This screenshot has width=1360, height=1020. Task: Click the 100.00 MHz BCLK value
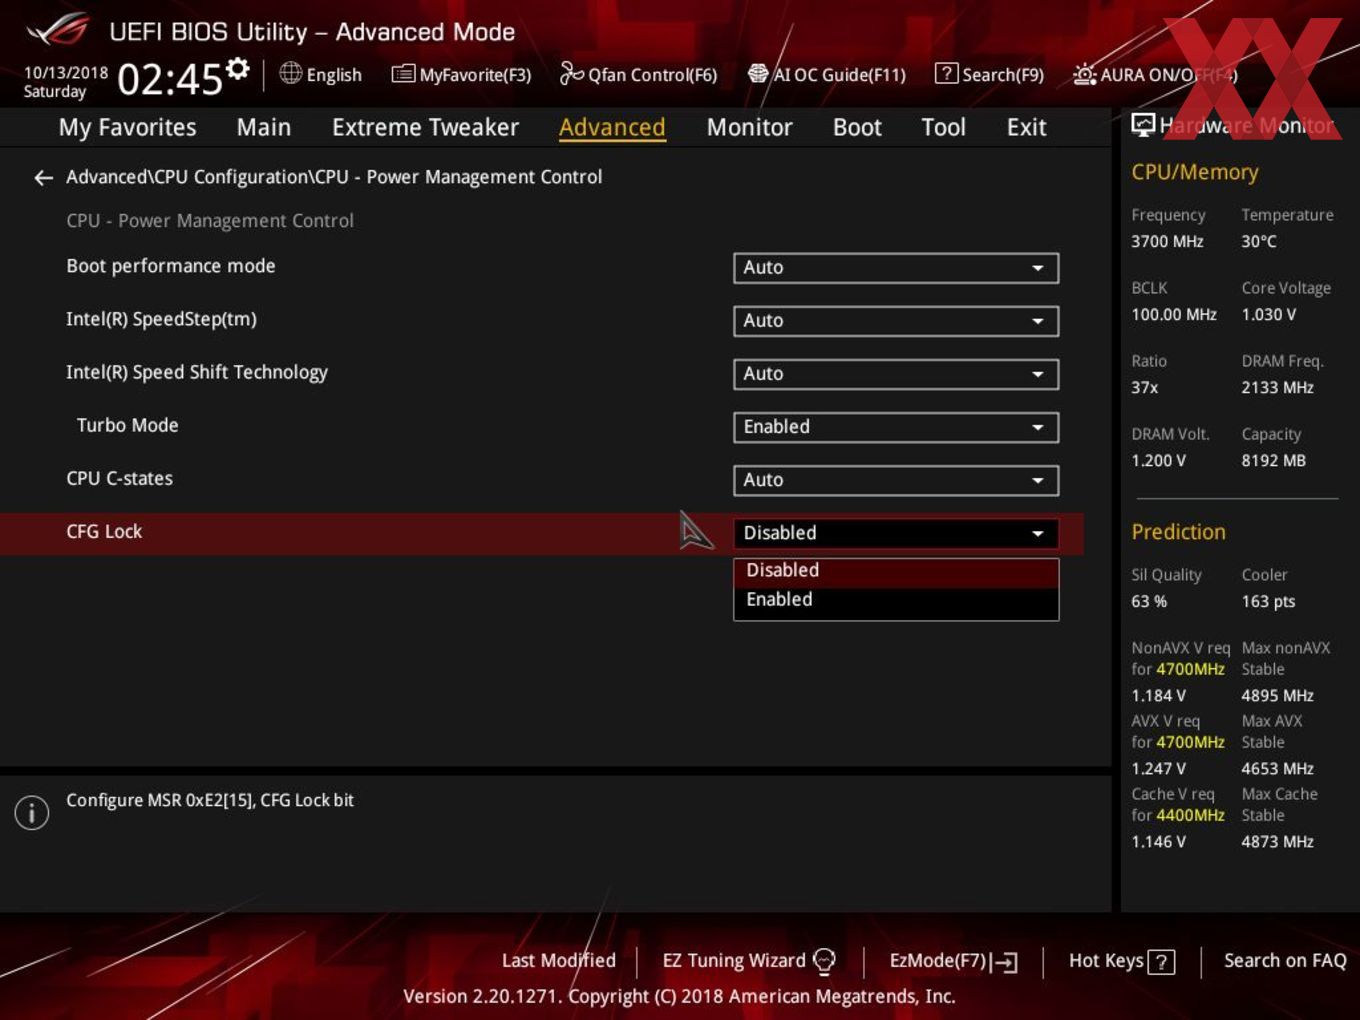pyautogui.click(x=1174, y=315)
